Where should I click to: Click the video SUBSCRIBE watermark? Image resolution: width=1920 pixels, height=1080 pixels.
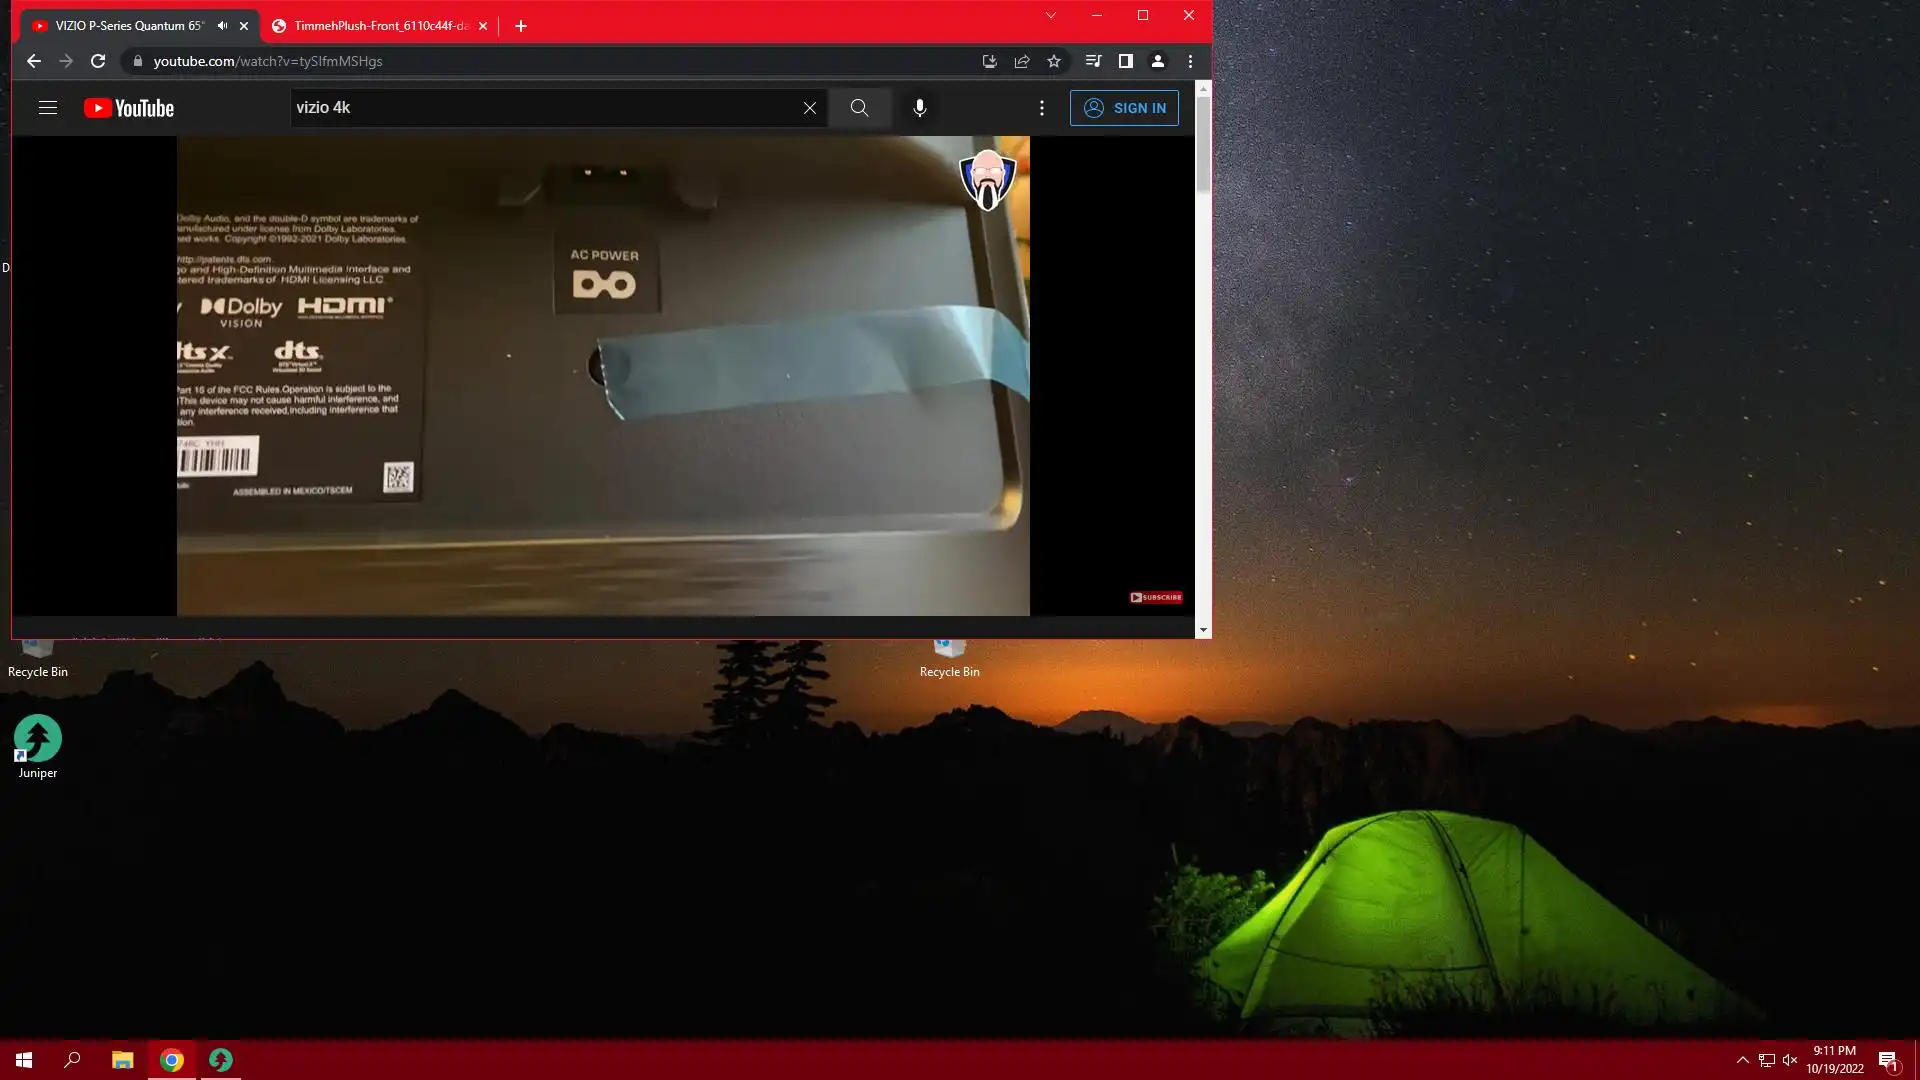pos(1156,597)
